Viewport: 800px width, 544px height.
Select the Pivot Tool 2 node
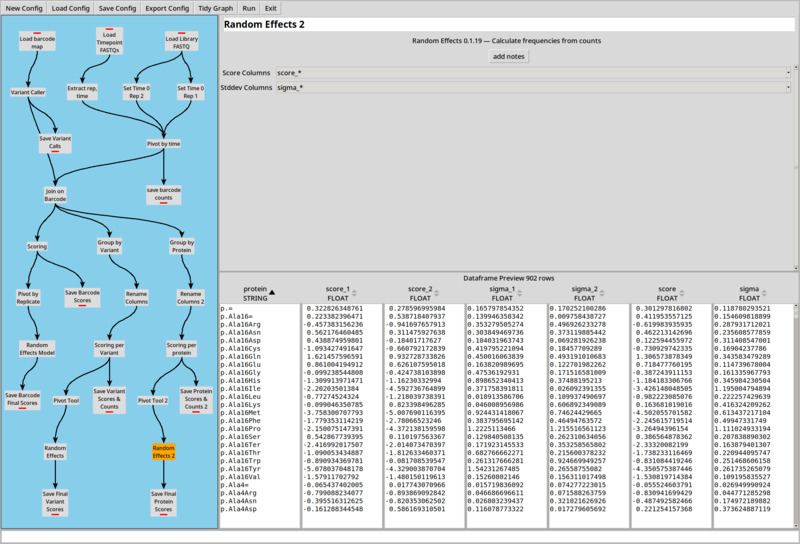click(153, 401)
